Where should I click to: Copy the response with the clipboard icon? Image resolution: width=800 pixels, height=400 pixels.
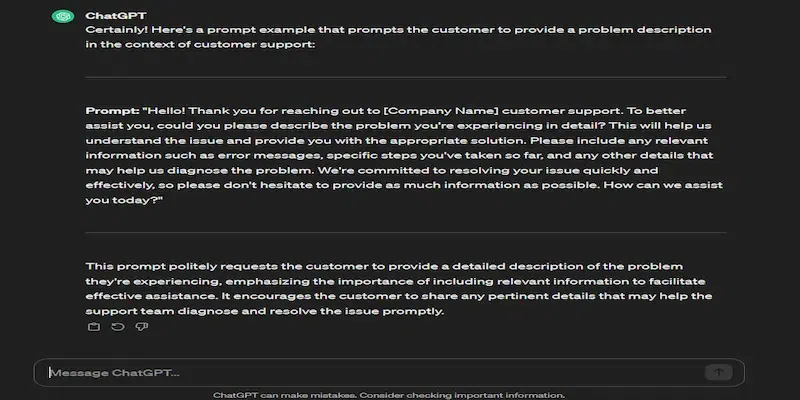click(x=94, y=327)
